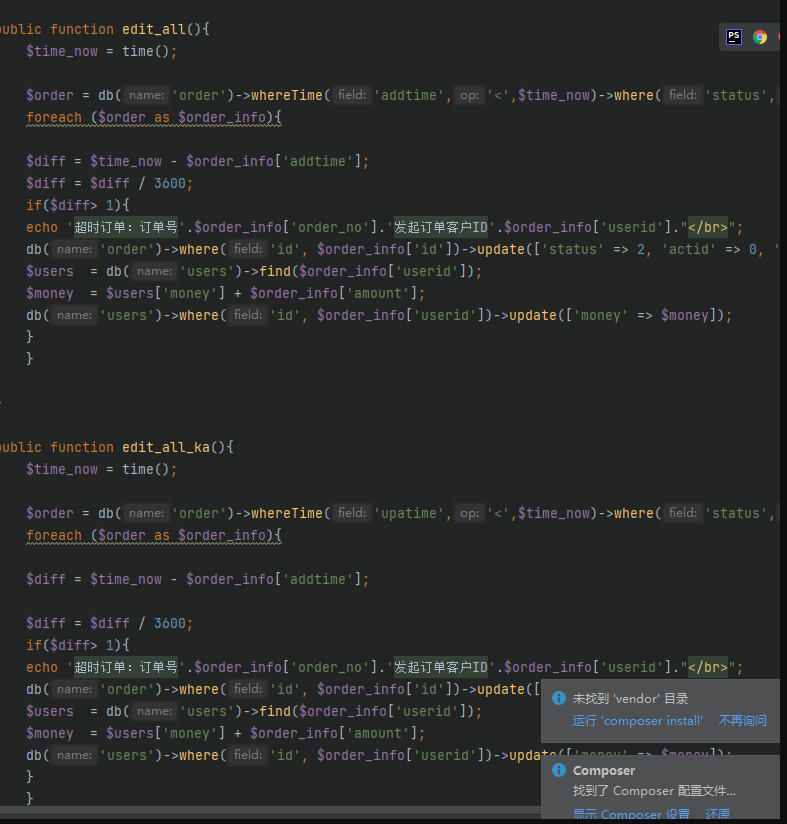Click the 未找到 'vendor' 目录 notification text
Image resolution: width=787 pixels, height=824 pixels.
coord(630,699)
